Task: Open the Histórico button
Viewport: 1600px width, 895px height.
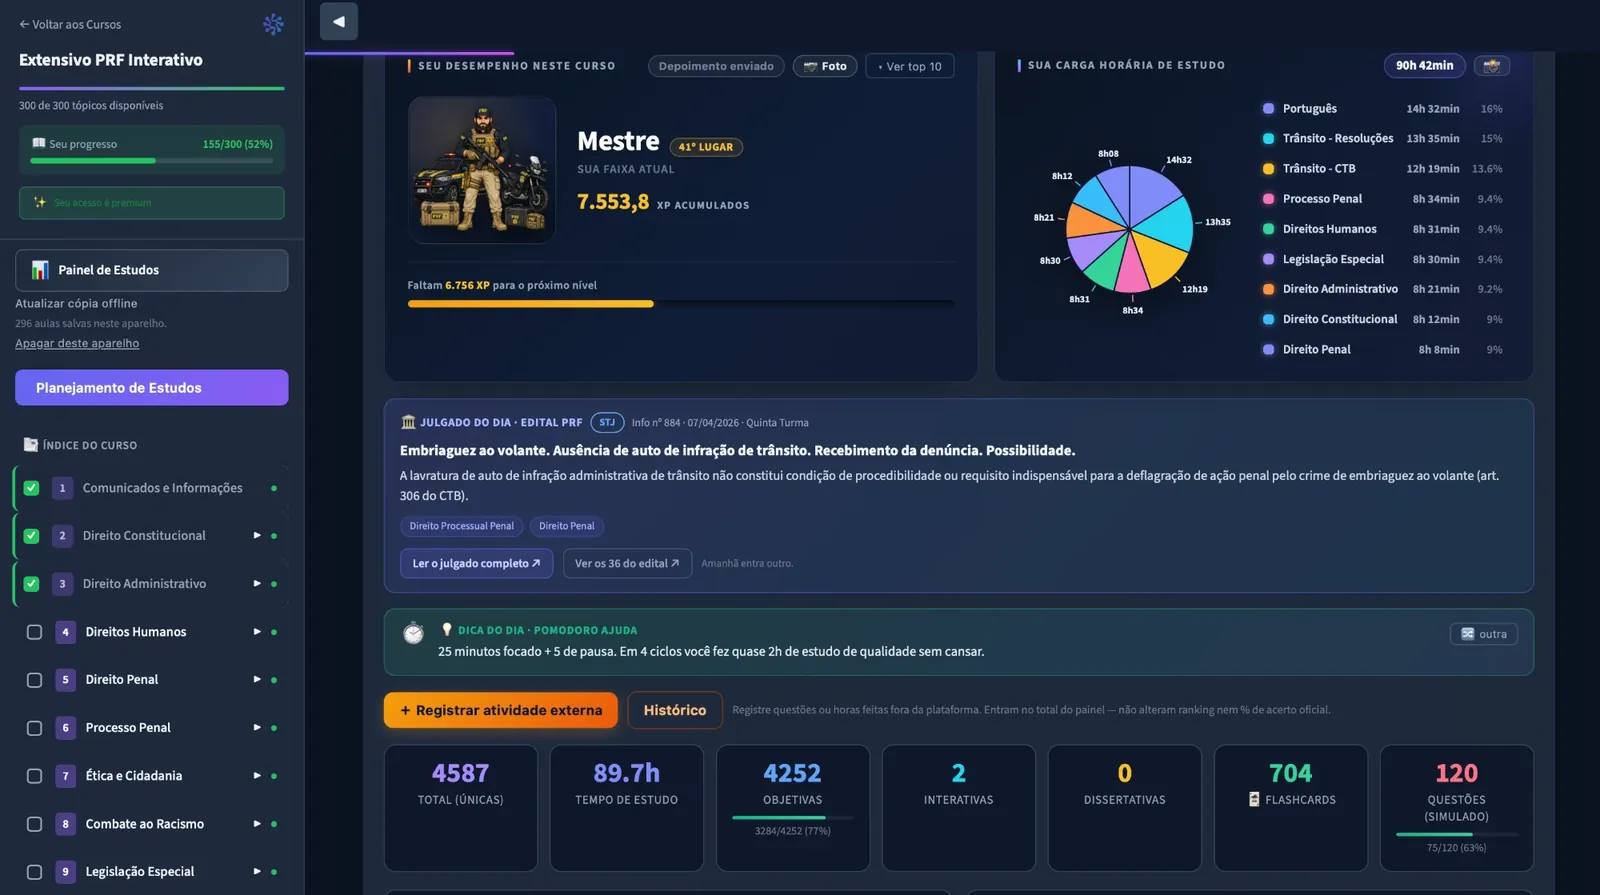Action: (x=675, y=710)
